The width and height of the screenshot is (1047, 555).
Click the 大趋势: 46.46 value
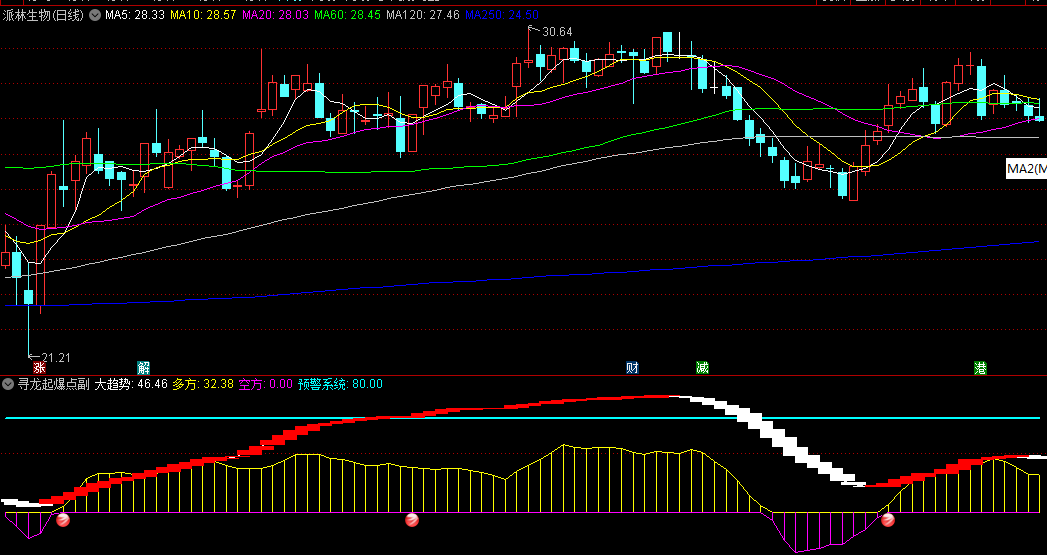pos(131,384)
